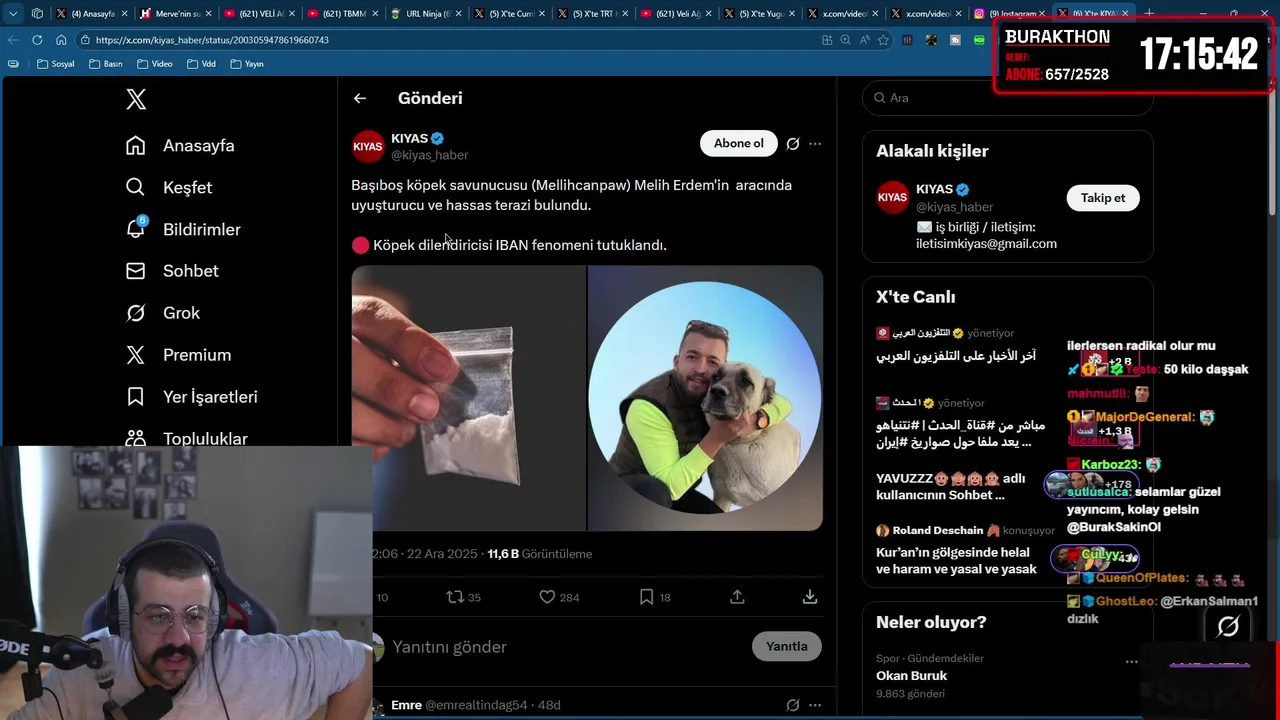Click the X logo in the sidebar
The image size is (1280, 720).
(x=136, y=99)
